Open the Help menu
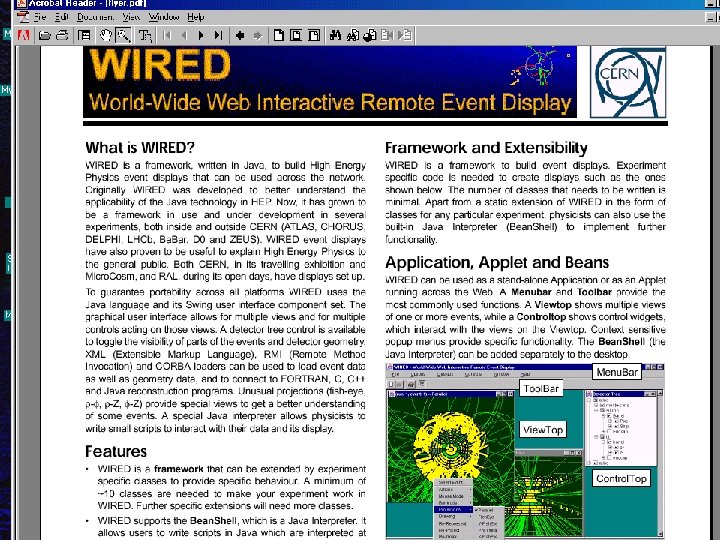This screenshot has height=540, width=720. (196, 17)
